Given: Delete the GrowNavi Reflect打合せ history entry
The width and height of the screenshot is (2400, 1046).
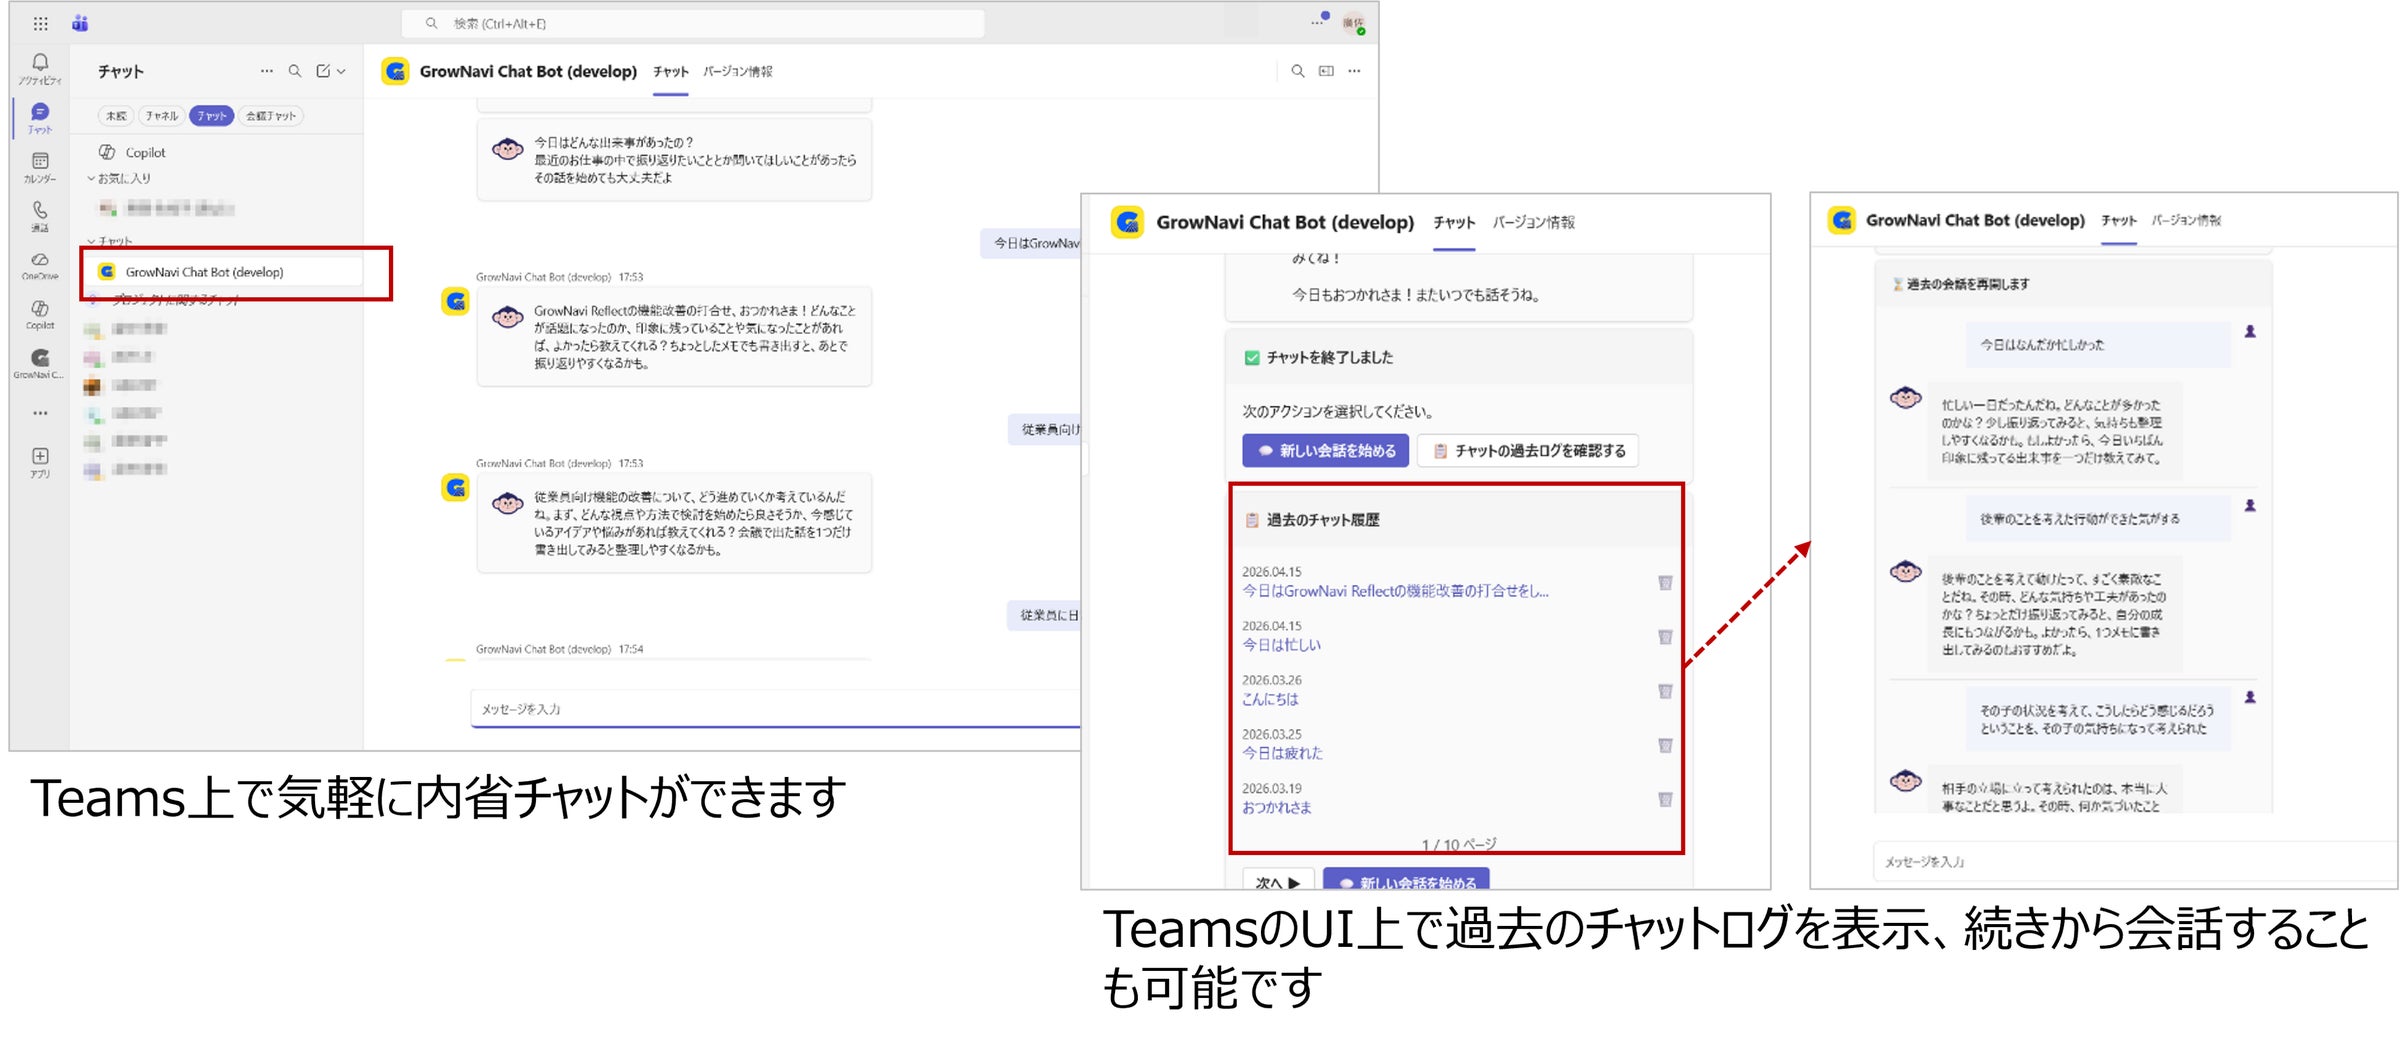Looking at the screenshot, I should pyautogui.click(x=1665, y=583).
